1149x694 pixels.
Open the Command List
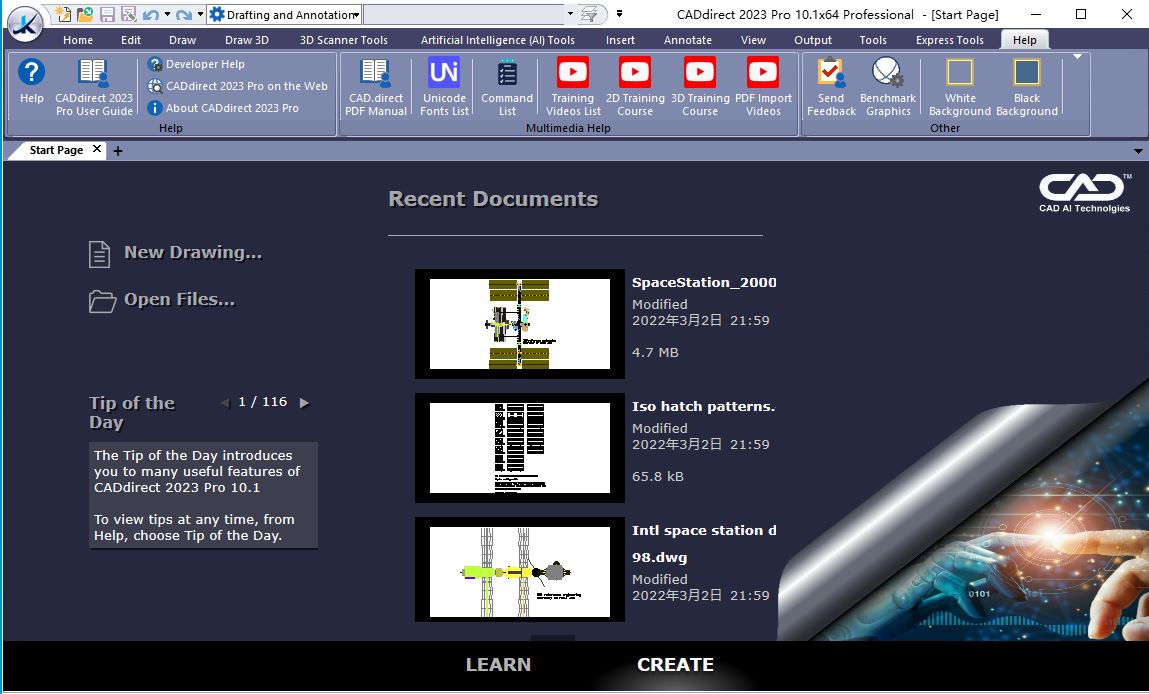pyautogui.click(x=507, y=85)
